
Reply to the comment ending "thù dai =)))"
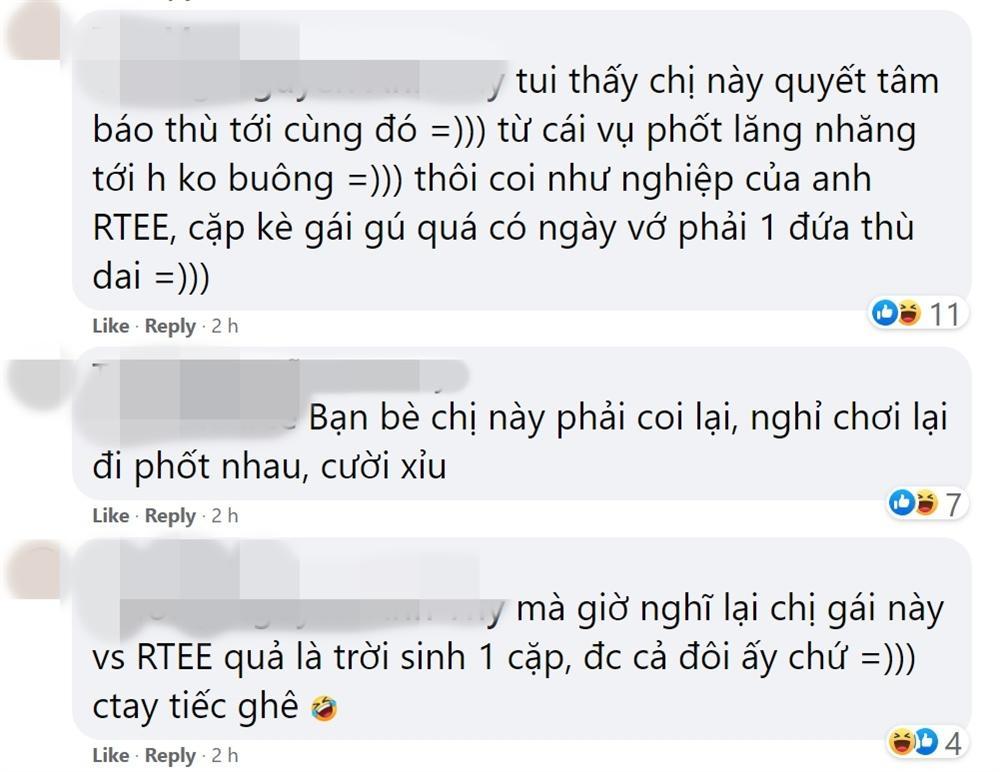(x=170, y=326)
